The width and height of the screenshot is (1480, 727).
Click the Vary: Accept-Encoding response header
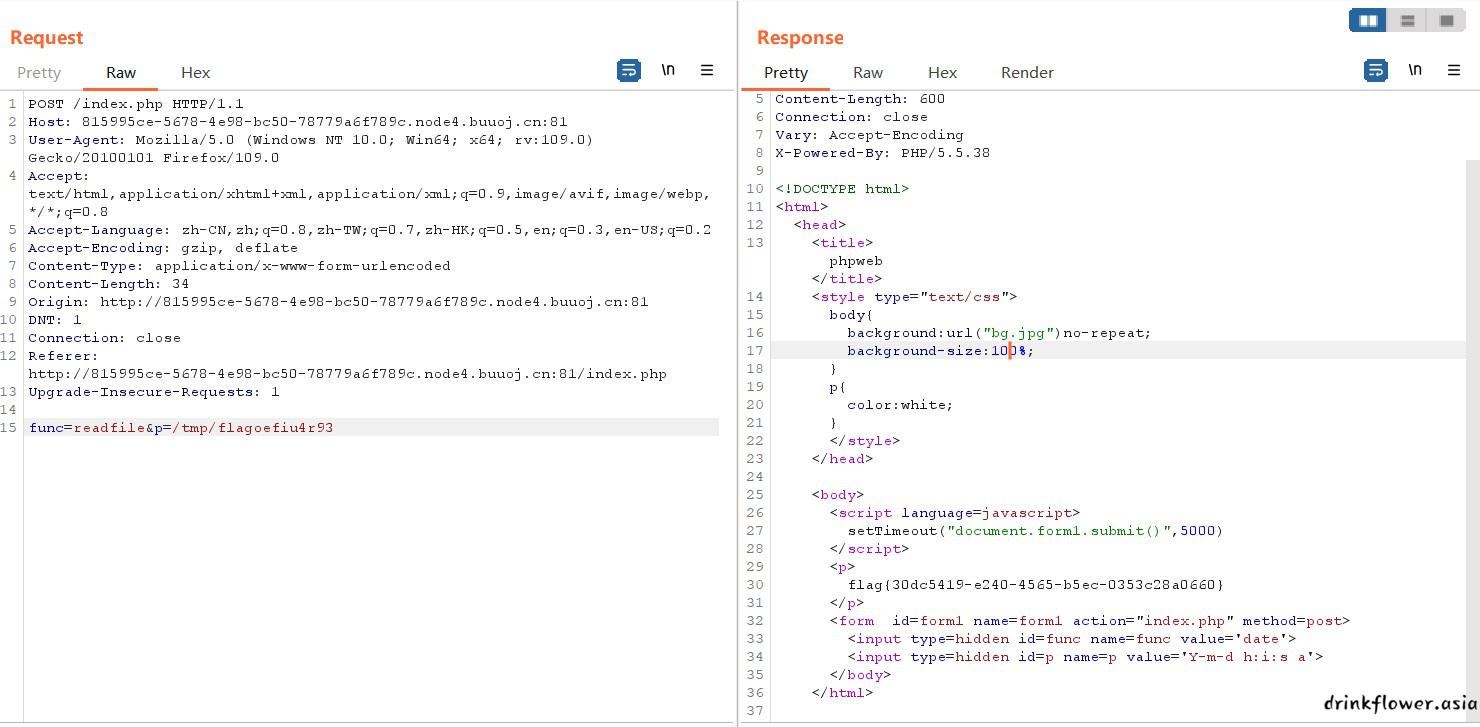(869, 135)
